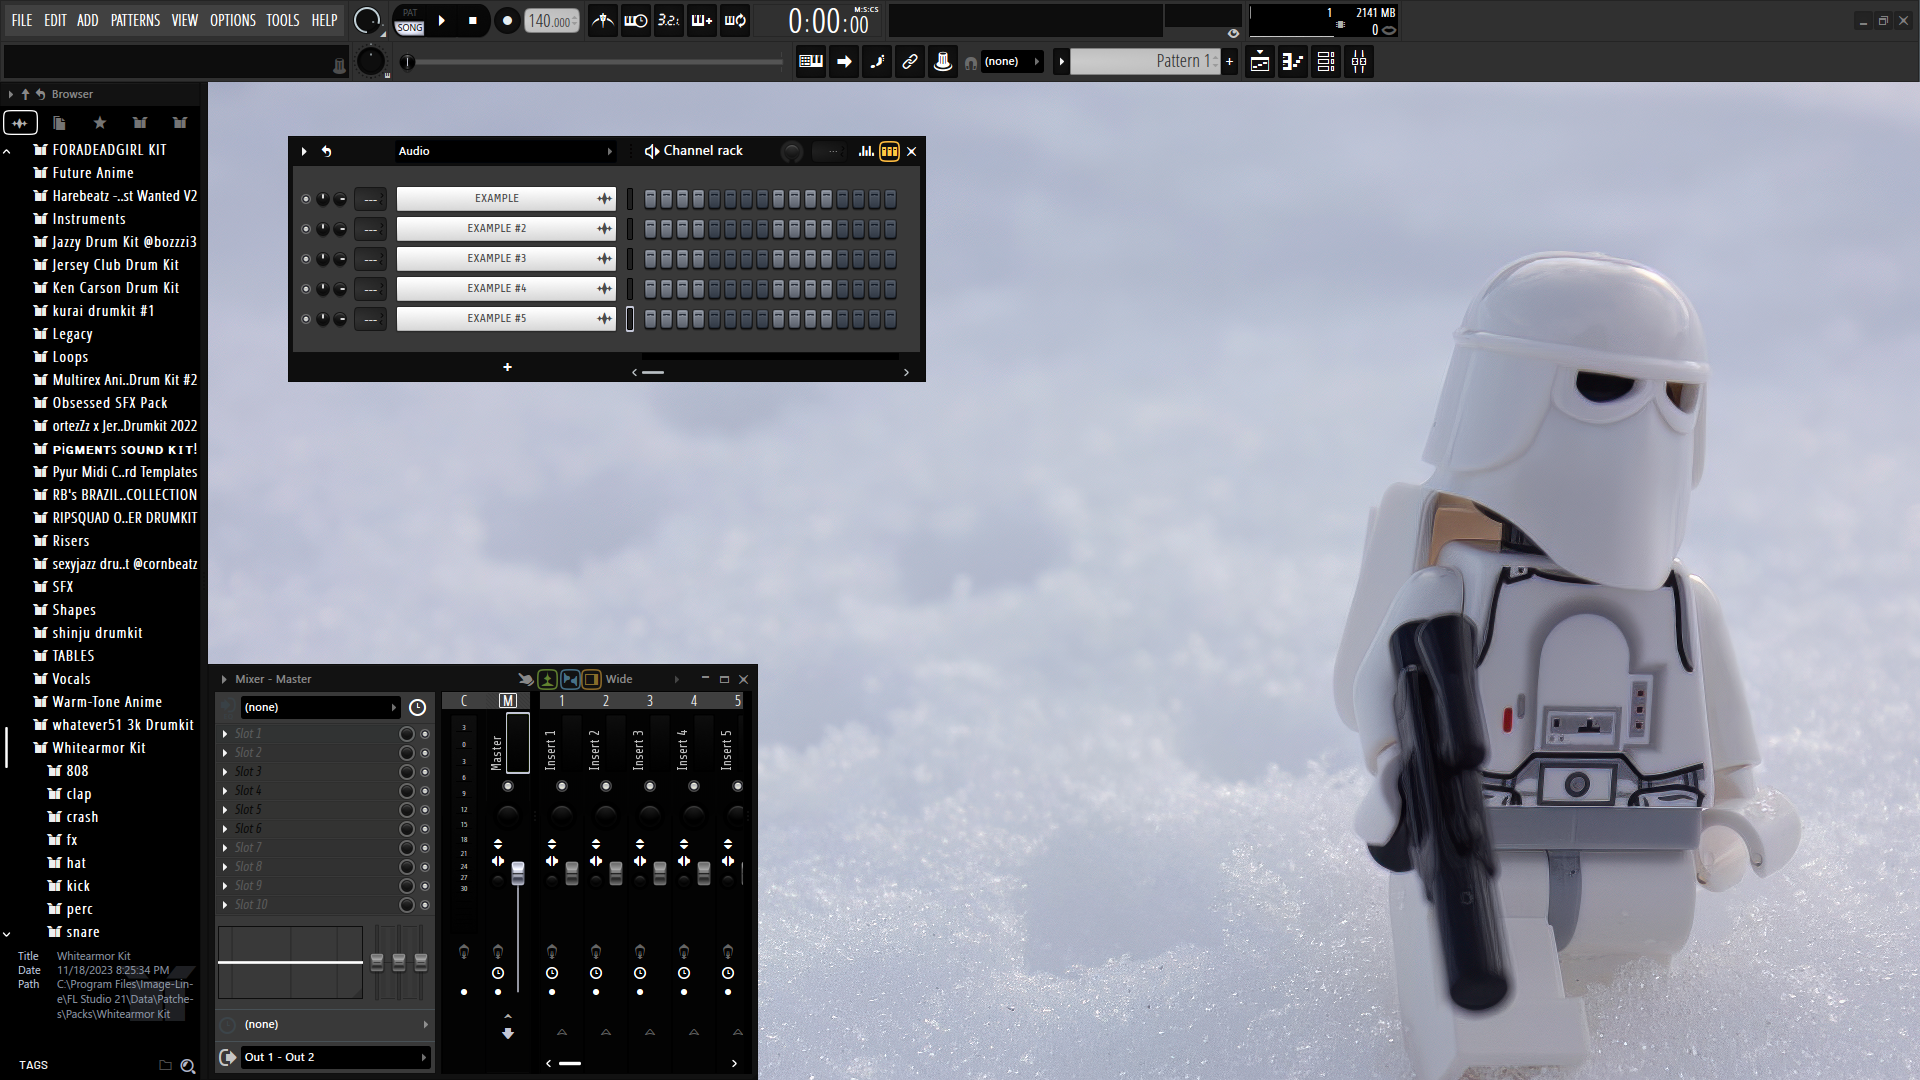Switch channel rack to graph editor view
This screenshot has width=1920, height=1080.
(866, 151)
